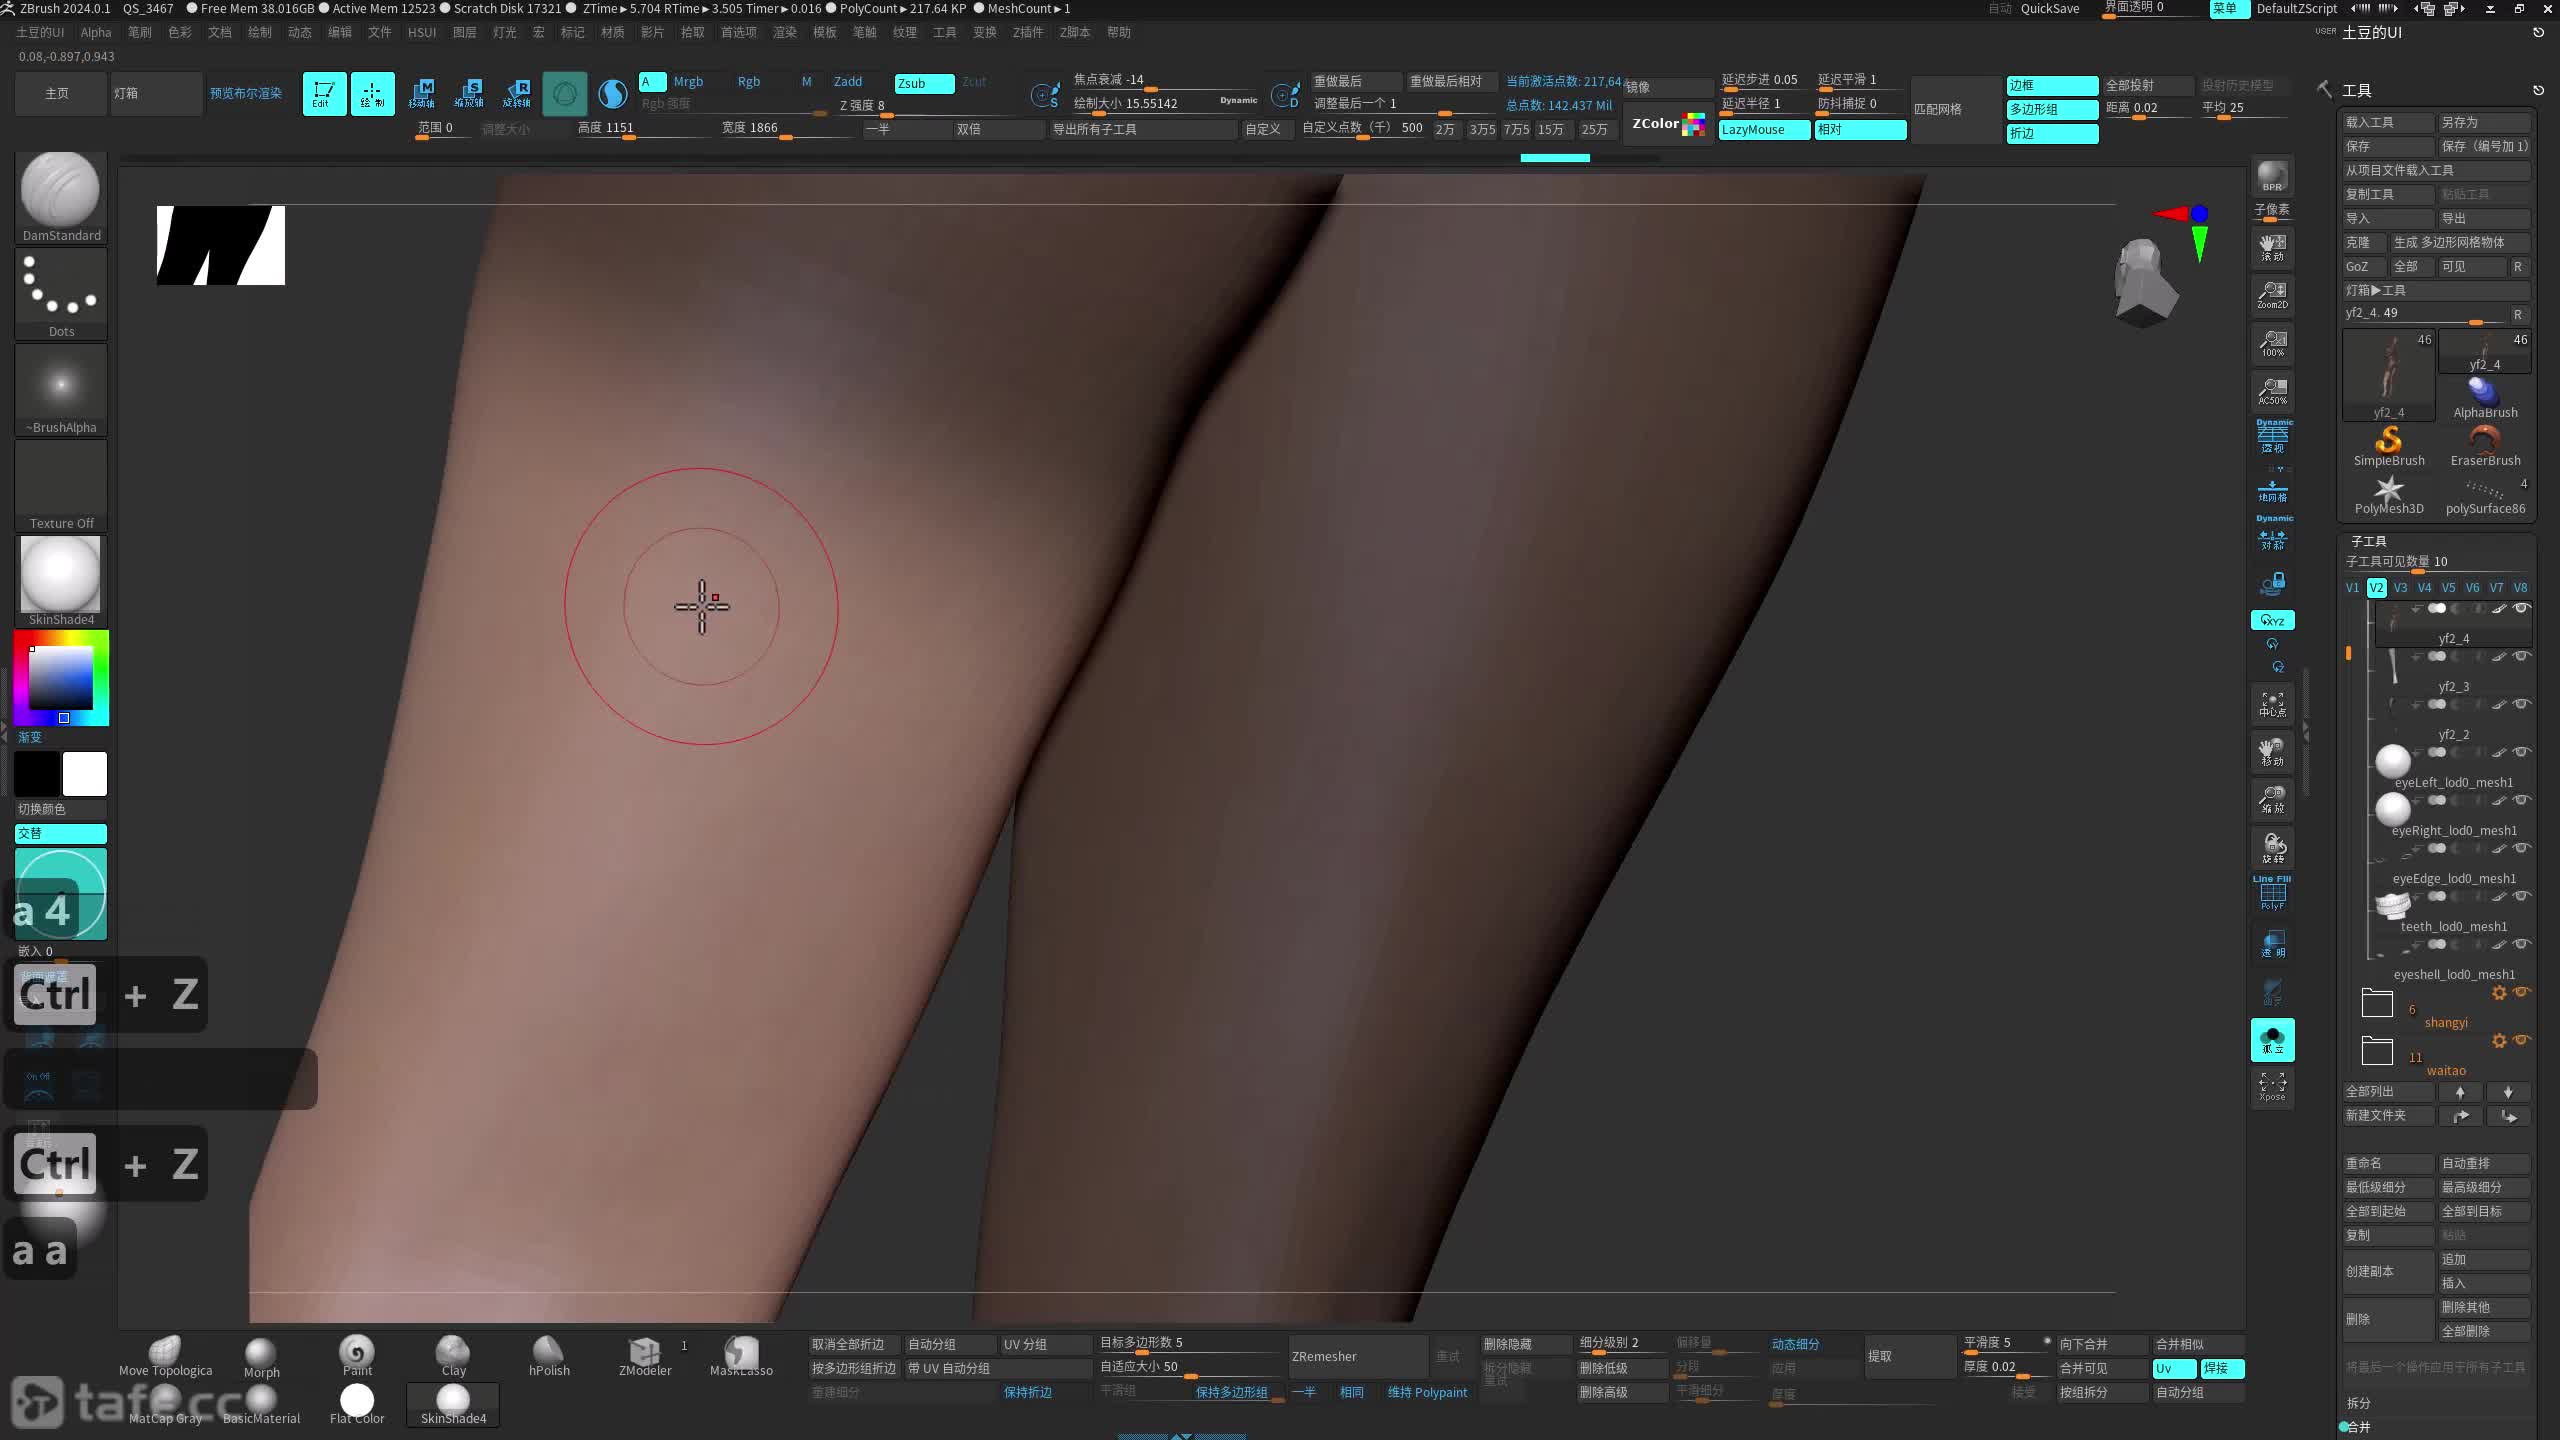Click the AC50% half-size icon
2560x1440 pixels.
[2272, 391]
